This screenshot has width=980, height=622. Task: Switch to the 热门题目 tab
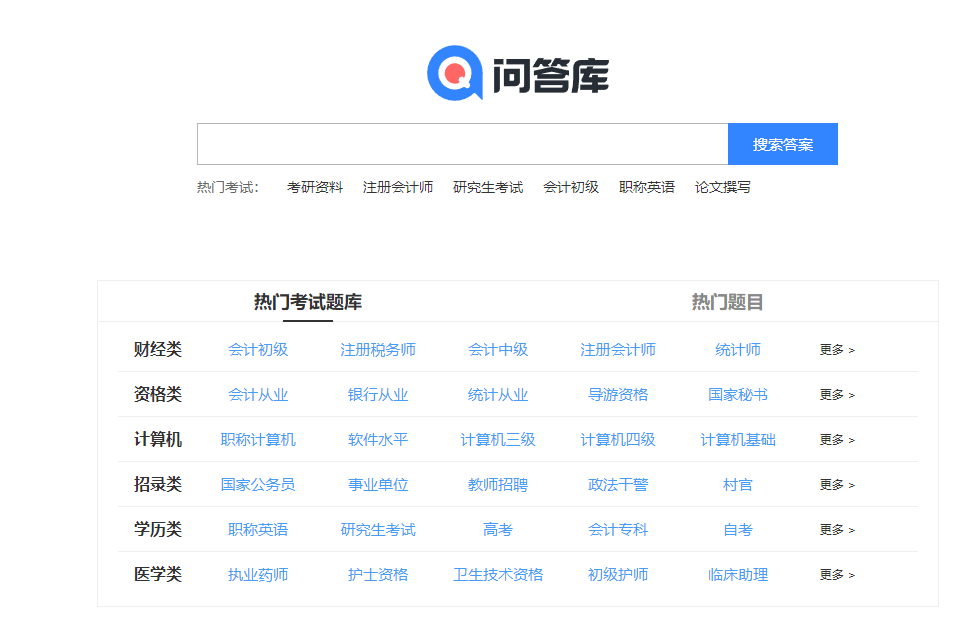point(728,302)
